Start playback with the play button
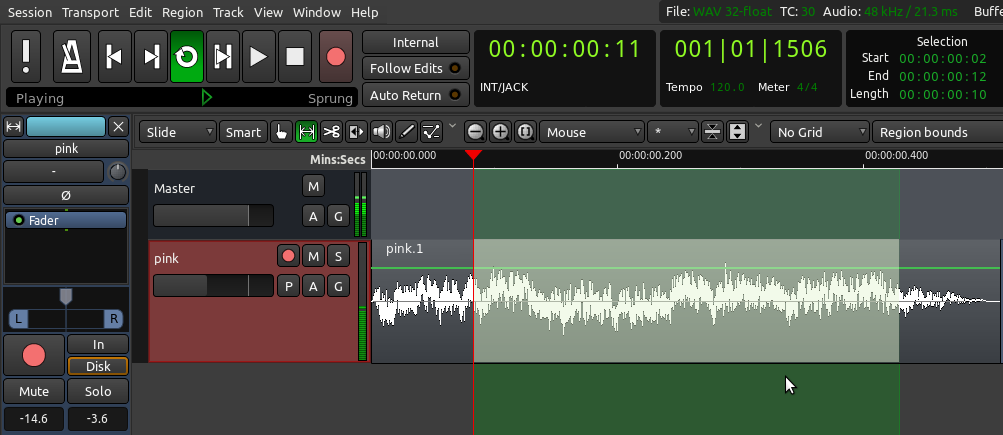The height and width of the screenshot is (435, 1003). pos(258,56)
